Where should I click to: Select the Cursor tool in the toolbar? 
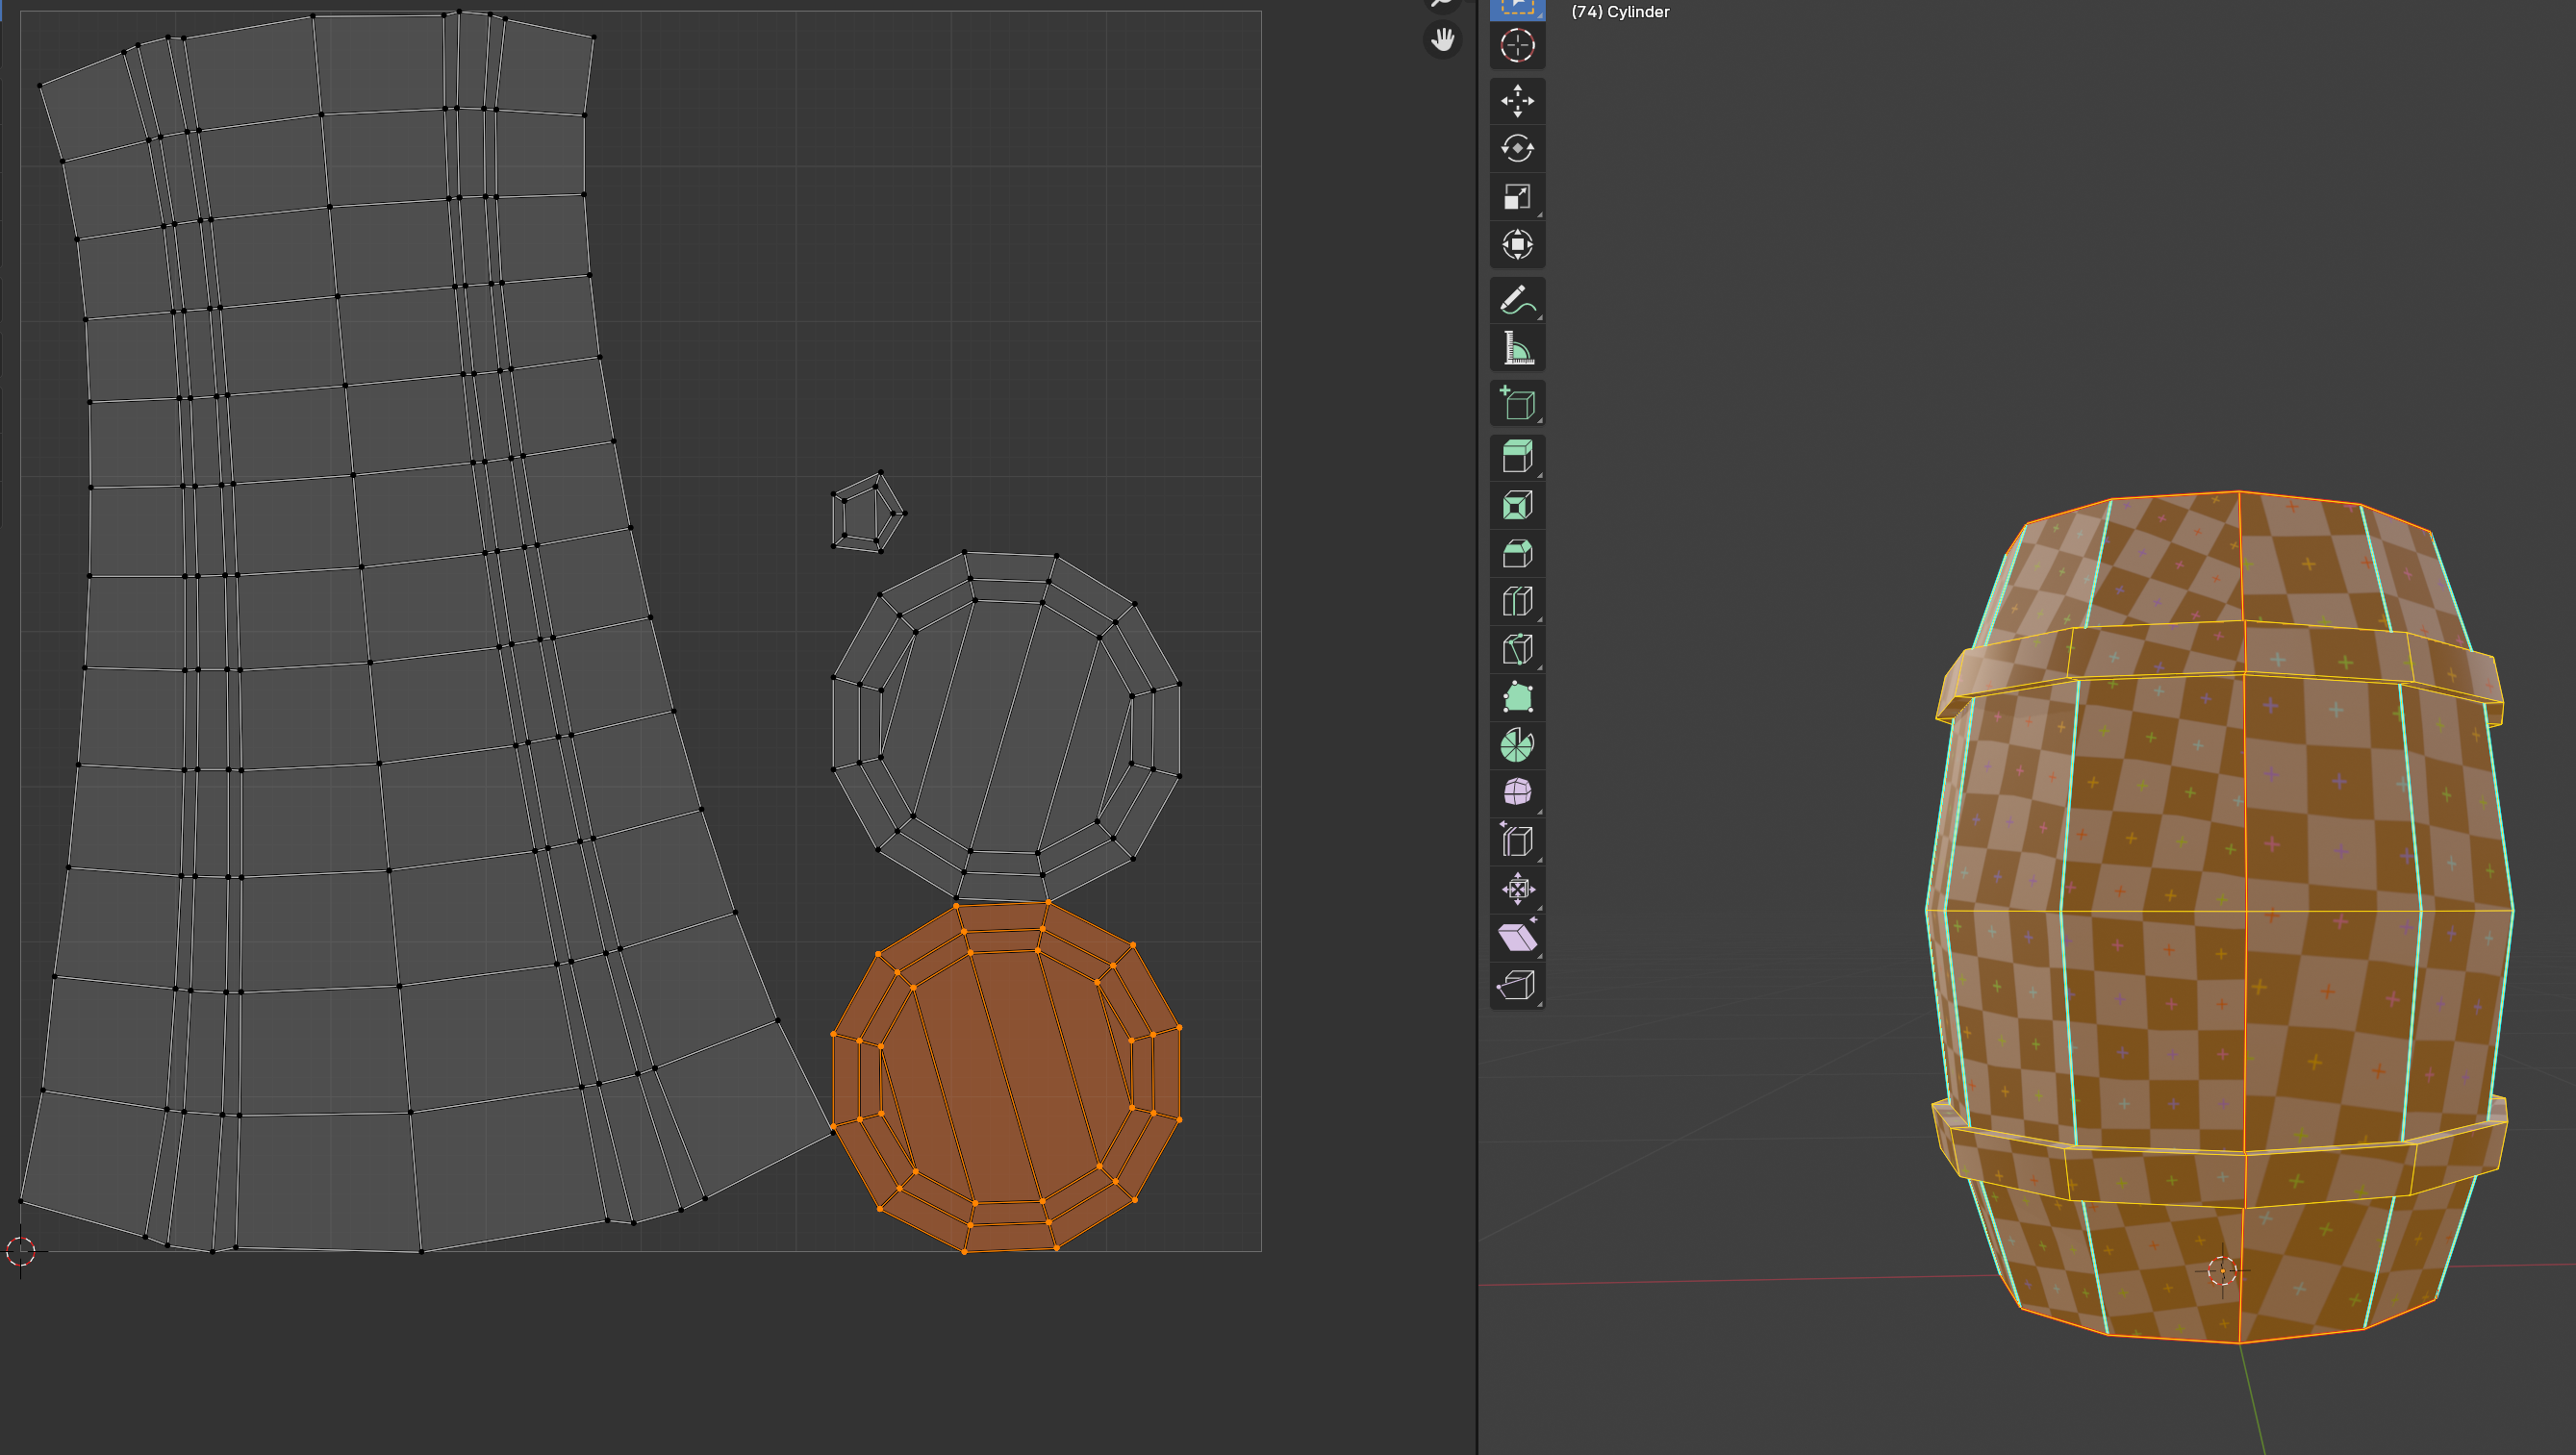point(1517,46)
